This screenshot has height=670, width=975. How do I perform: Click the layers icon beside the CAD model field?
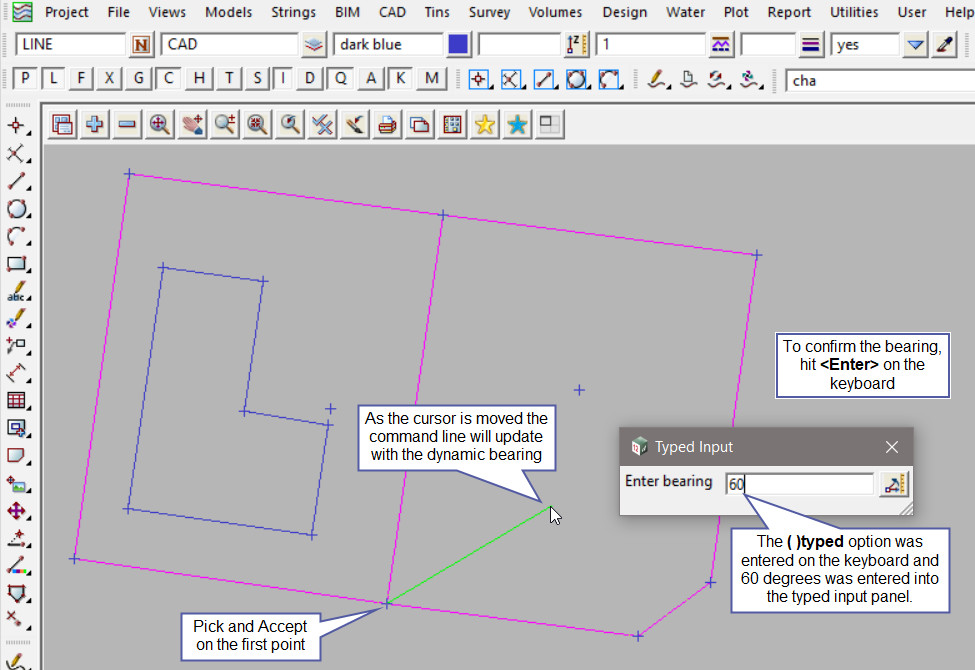(315, 45)
